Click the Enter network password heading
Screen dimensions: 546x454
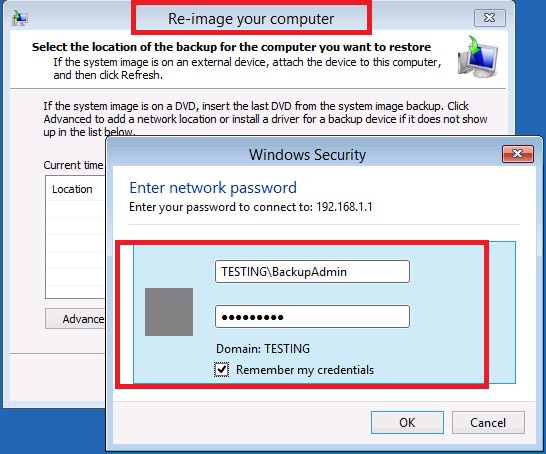213,187
